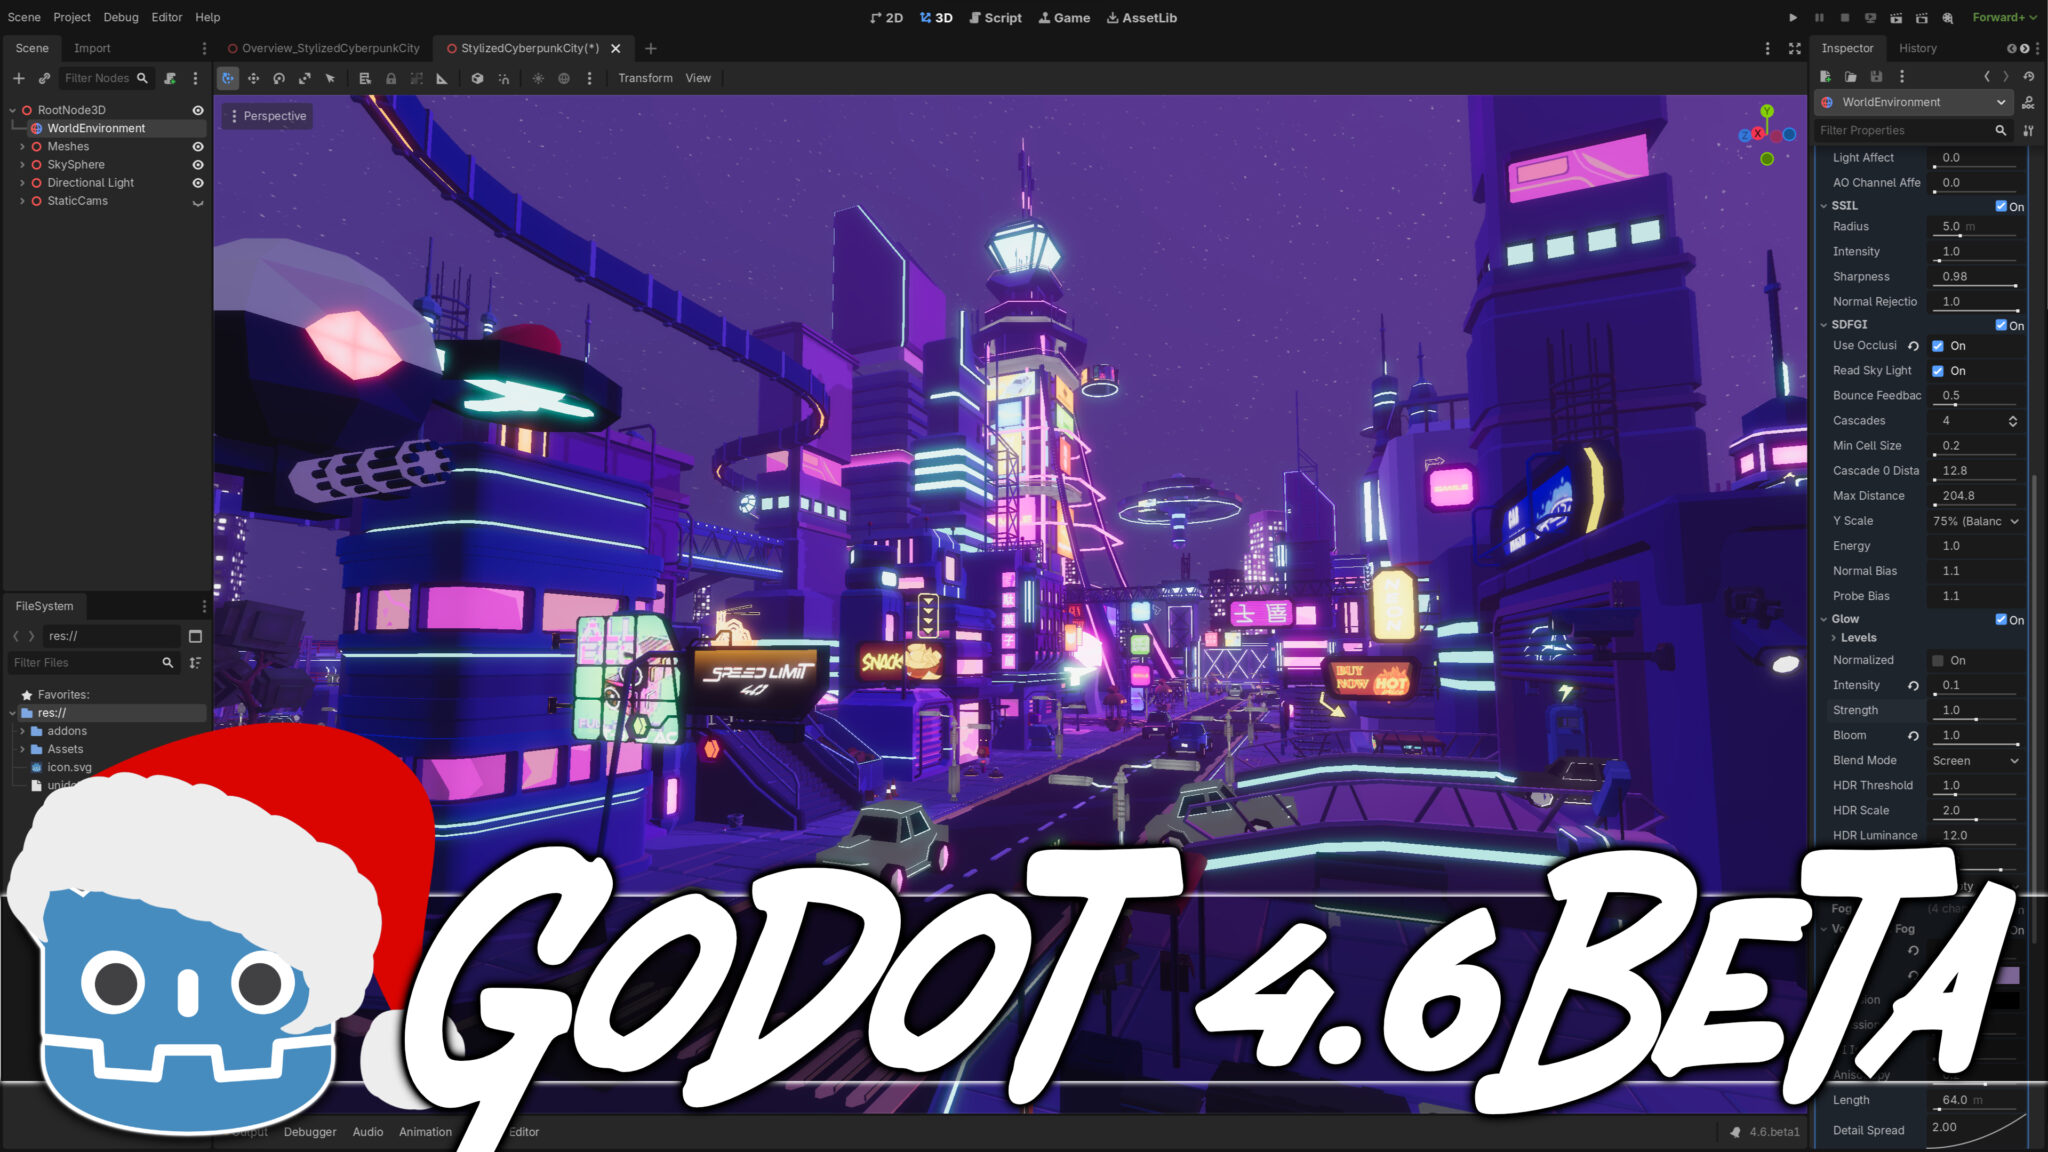Select the Move tool in the 3D toolbar

point(254,78)
